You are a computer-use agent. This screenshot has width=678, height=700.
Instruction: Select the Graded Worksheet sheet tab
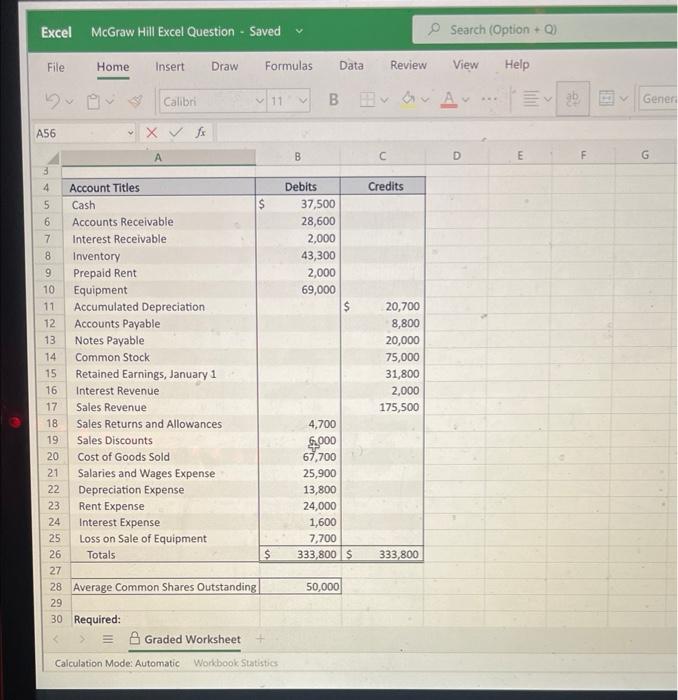[185, 639]
